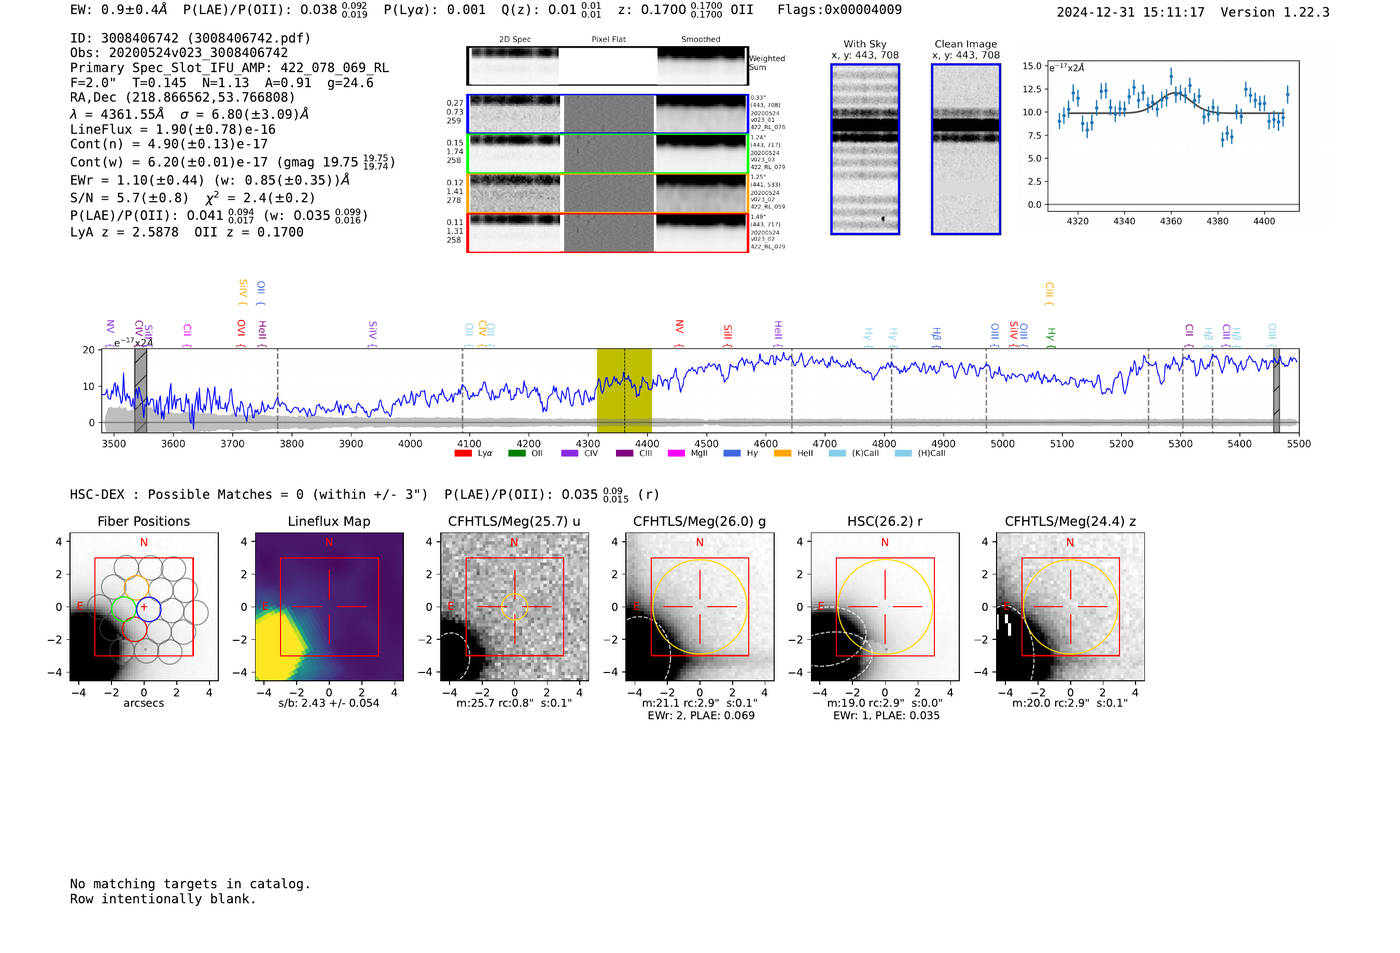Click the 'Row intentionally blank.' text
The height and width of the screenshot is (953, 1400).
[163, 898]
